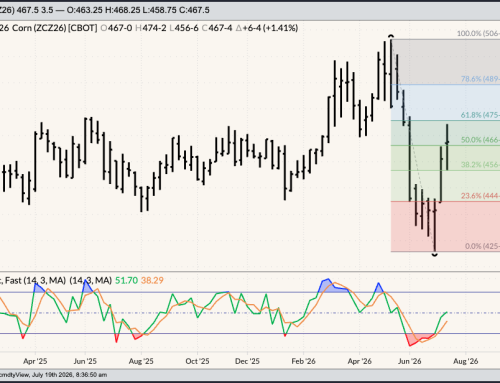This screenshot has height=383, width=500.
Task: Click the Dec '25 date axis label
Action: (x=247, y=361)
